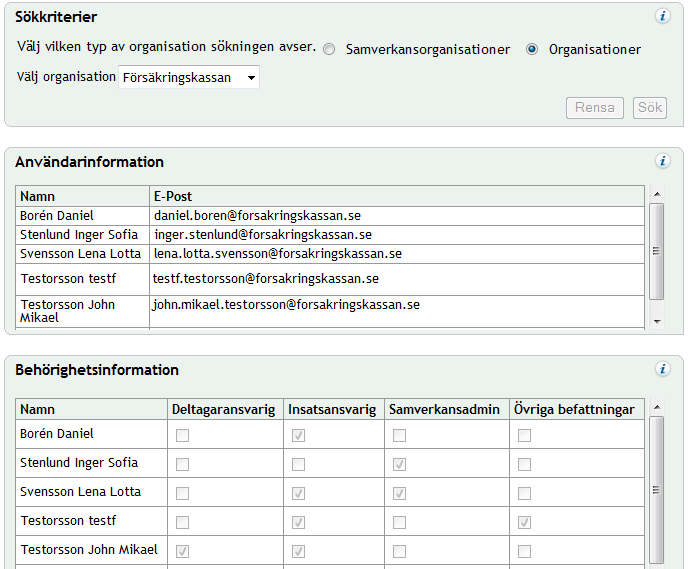Toggle Övriga befattningar checkbox for Testorsson testf

coord(524,522)
